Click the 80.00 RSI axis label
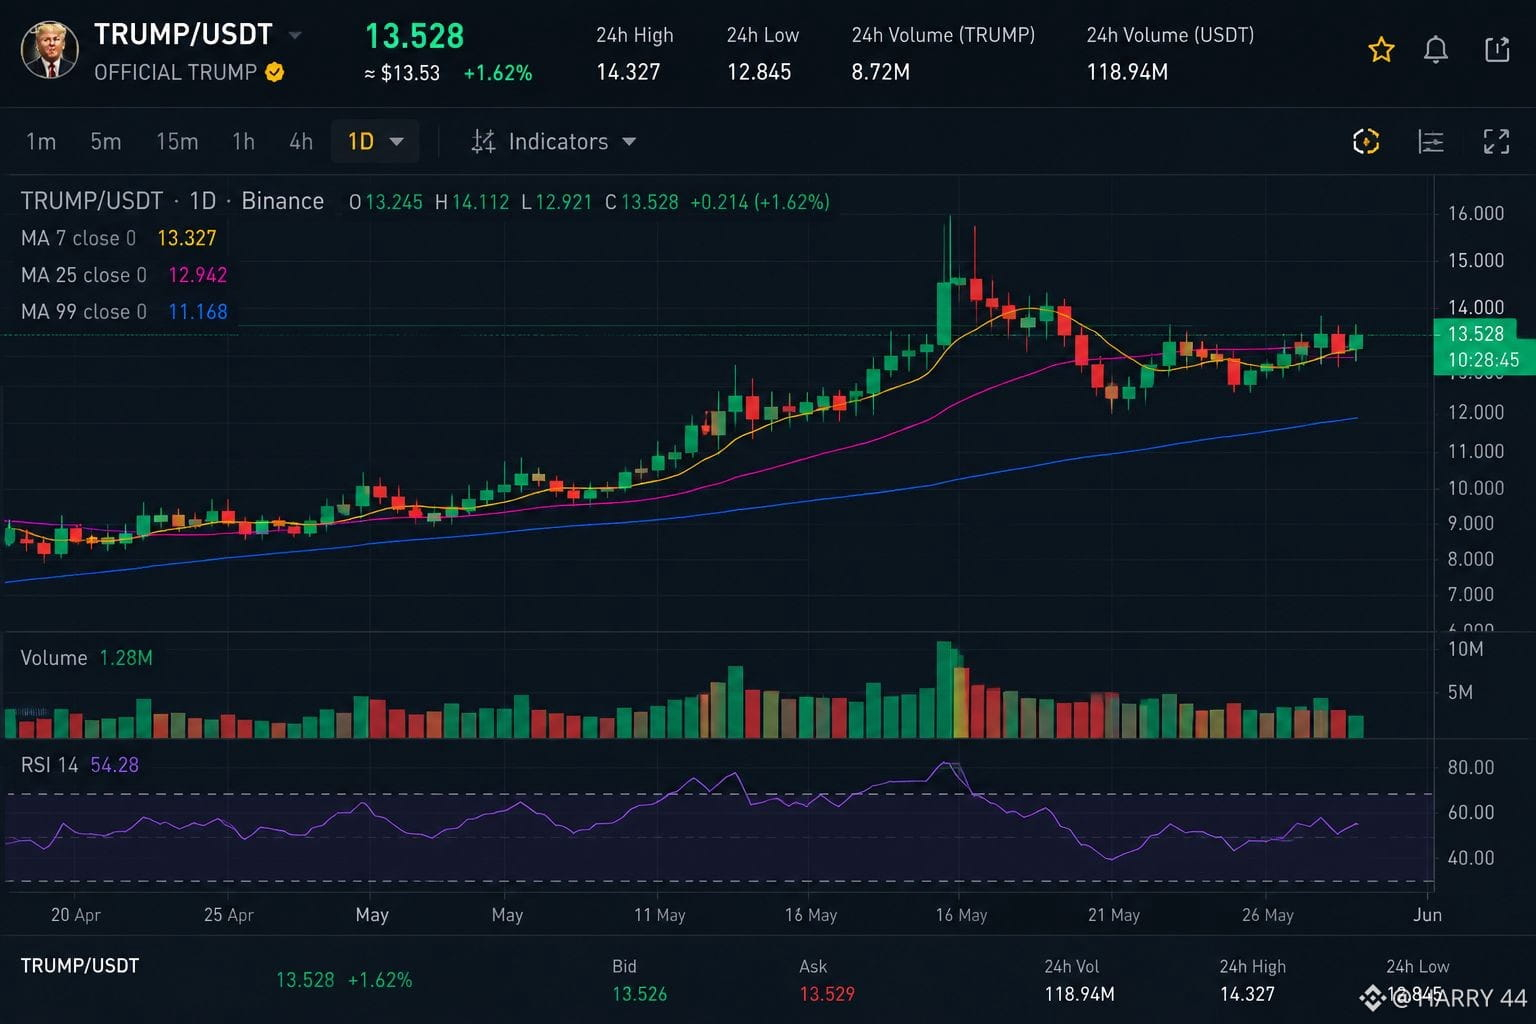The image size is (1536, 1024). click(1471, 768)
